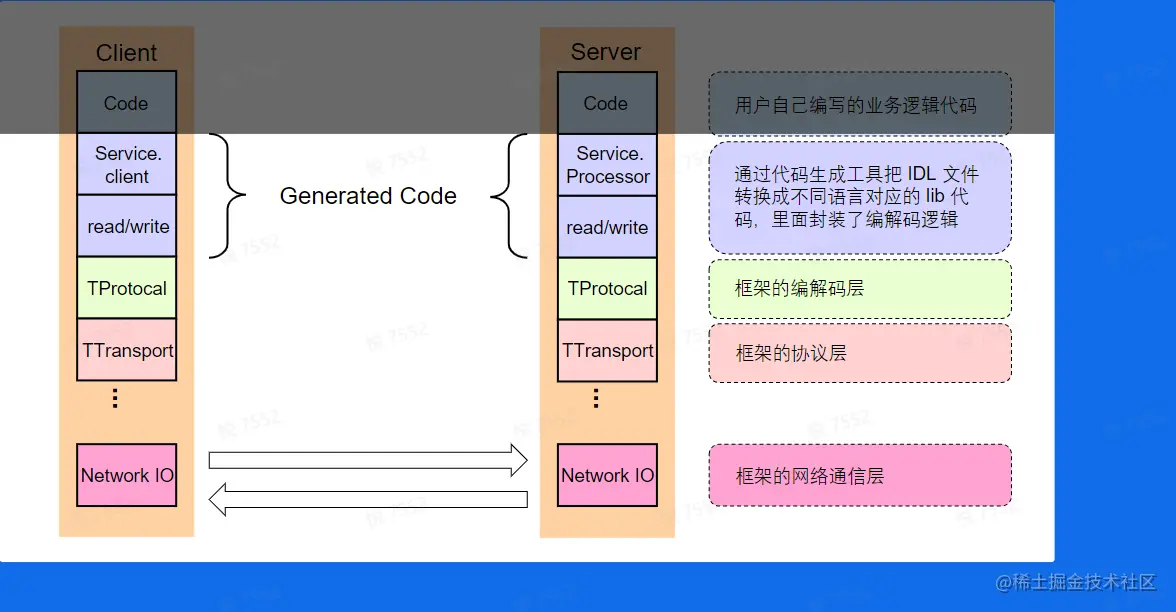The height and width of the screenshot is (612, 1176).
Task: Select the Client Code box
Action: [126, 103]
